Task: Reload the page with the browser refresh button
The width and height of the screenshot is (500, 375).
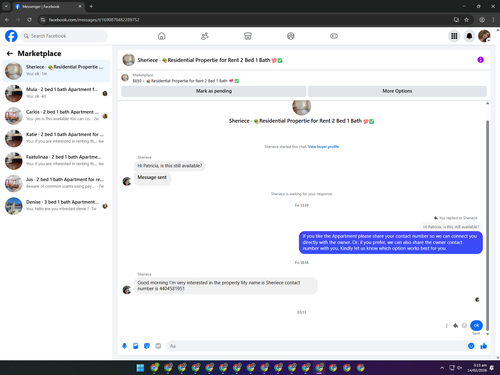Action: pyautogui.click(x=29, y=20)
